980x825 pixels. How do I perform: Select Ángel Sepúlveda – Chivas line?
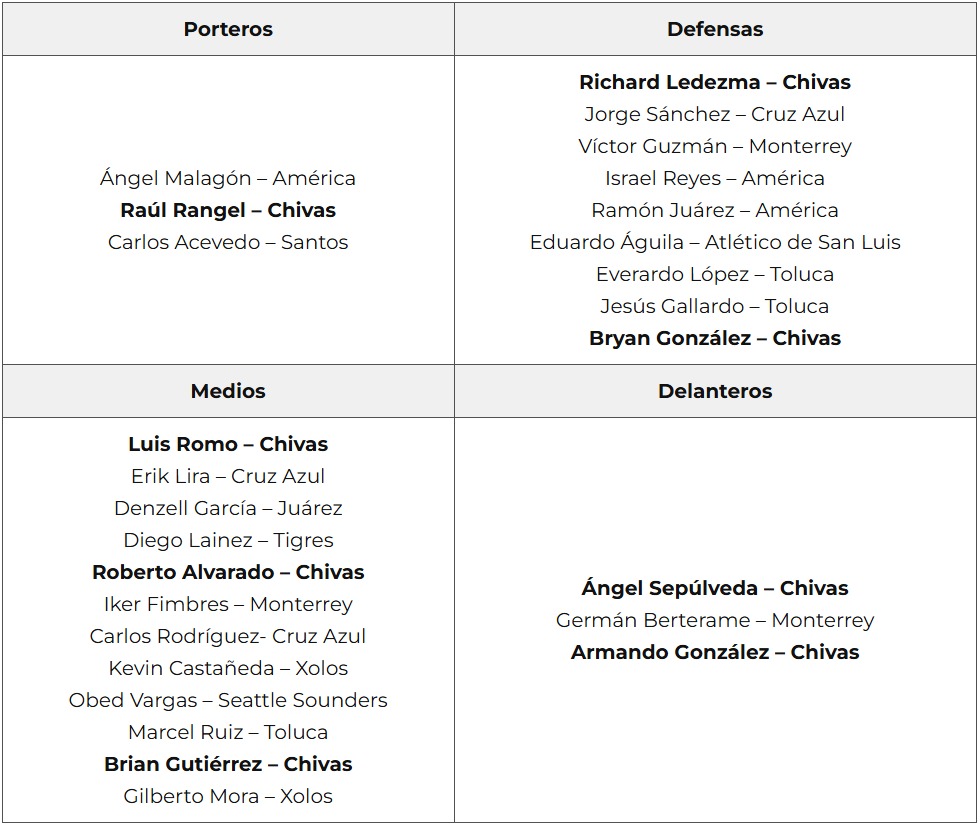tap(715, 588)
